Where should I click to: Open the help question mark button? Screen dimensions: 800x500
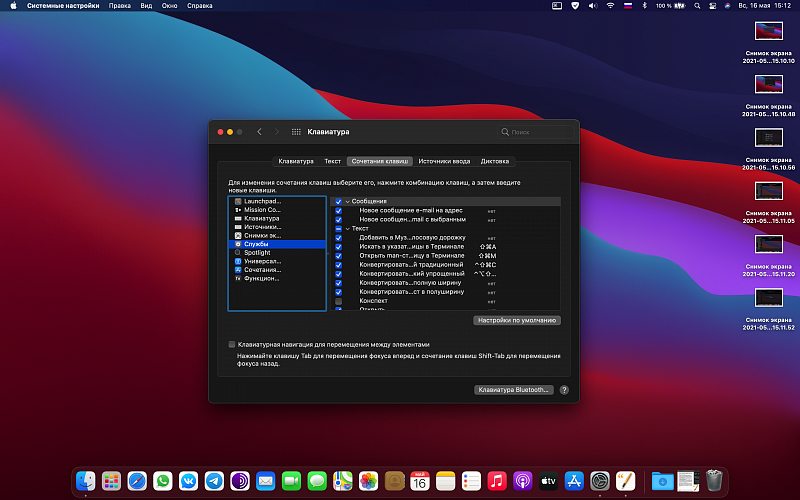pos(564,390)
